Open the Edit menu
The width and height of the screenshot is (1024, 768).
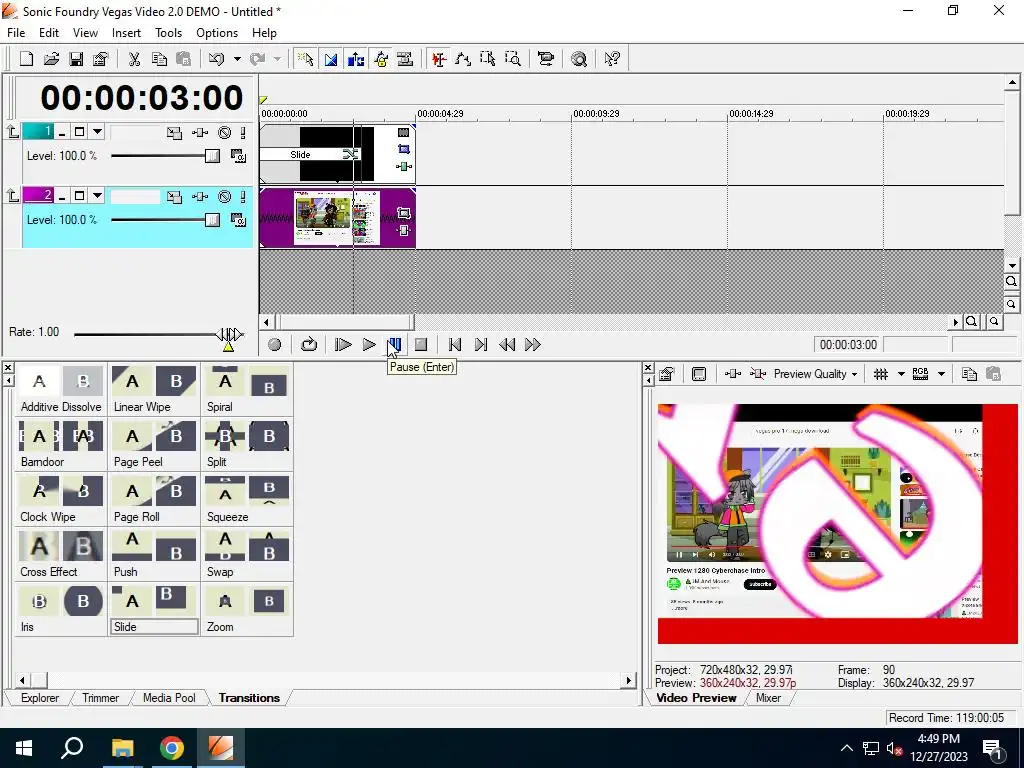(x=49, y=33)
